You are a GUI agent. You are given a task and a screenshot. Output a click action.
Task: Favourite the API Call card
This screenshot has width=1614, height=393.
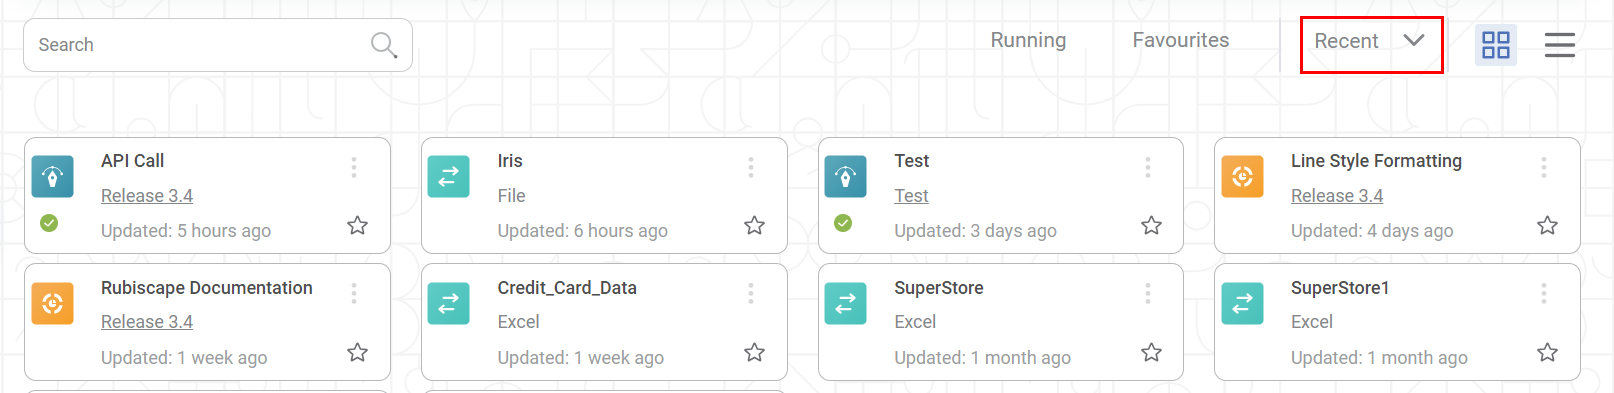tap(357, 225)
